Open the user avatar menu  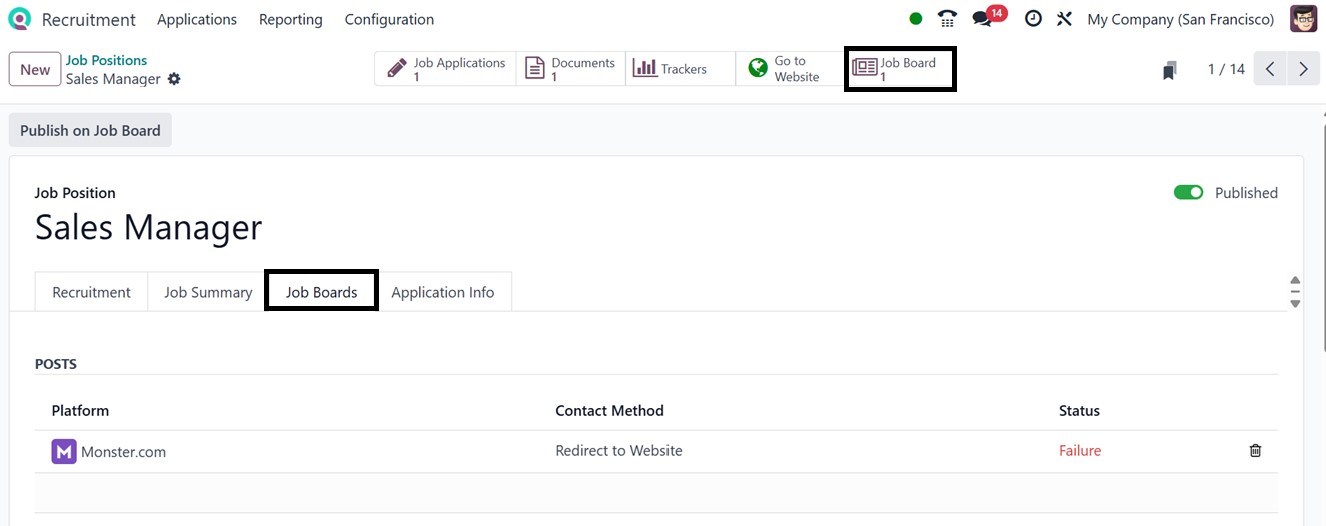(1303, 19)
